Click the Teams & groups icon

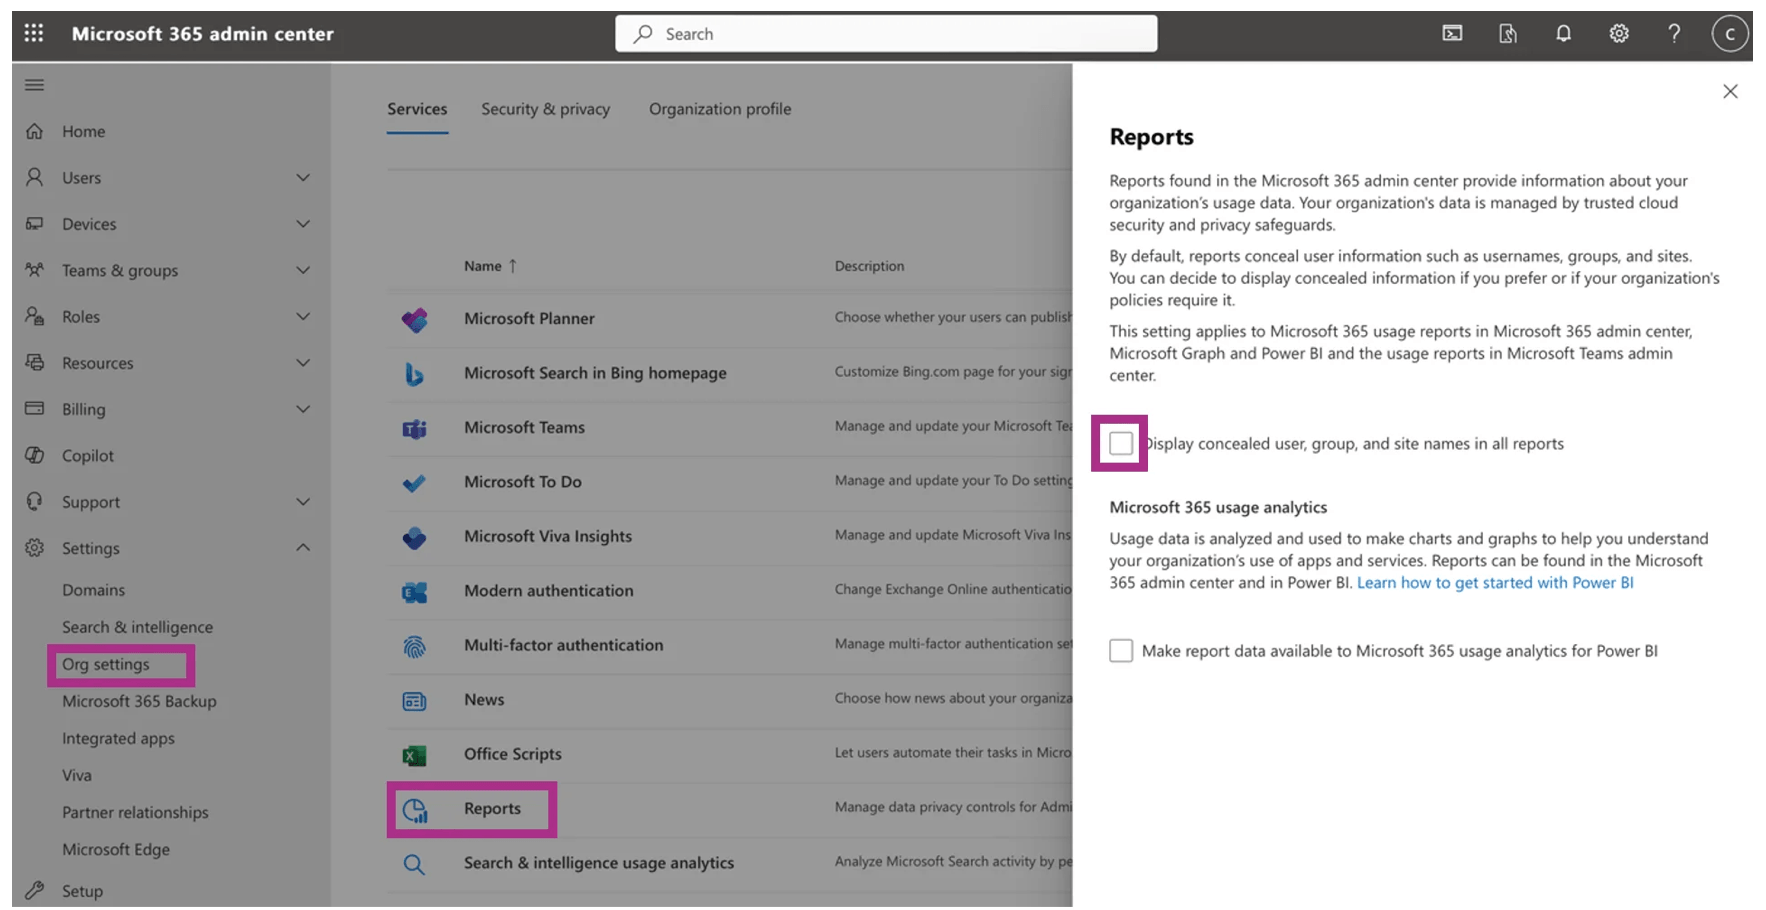pos(35,270)
